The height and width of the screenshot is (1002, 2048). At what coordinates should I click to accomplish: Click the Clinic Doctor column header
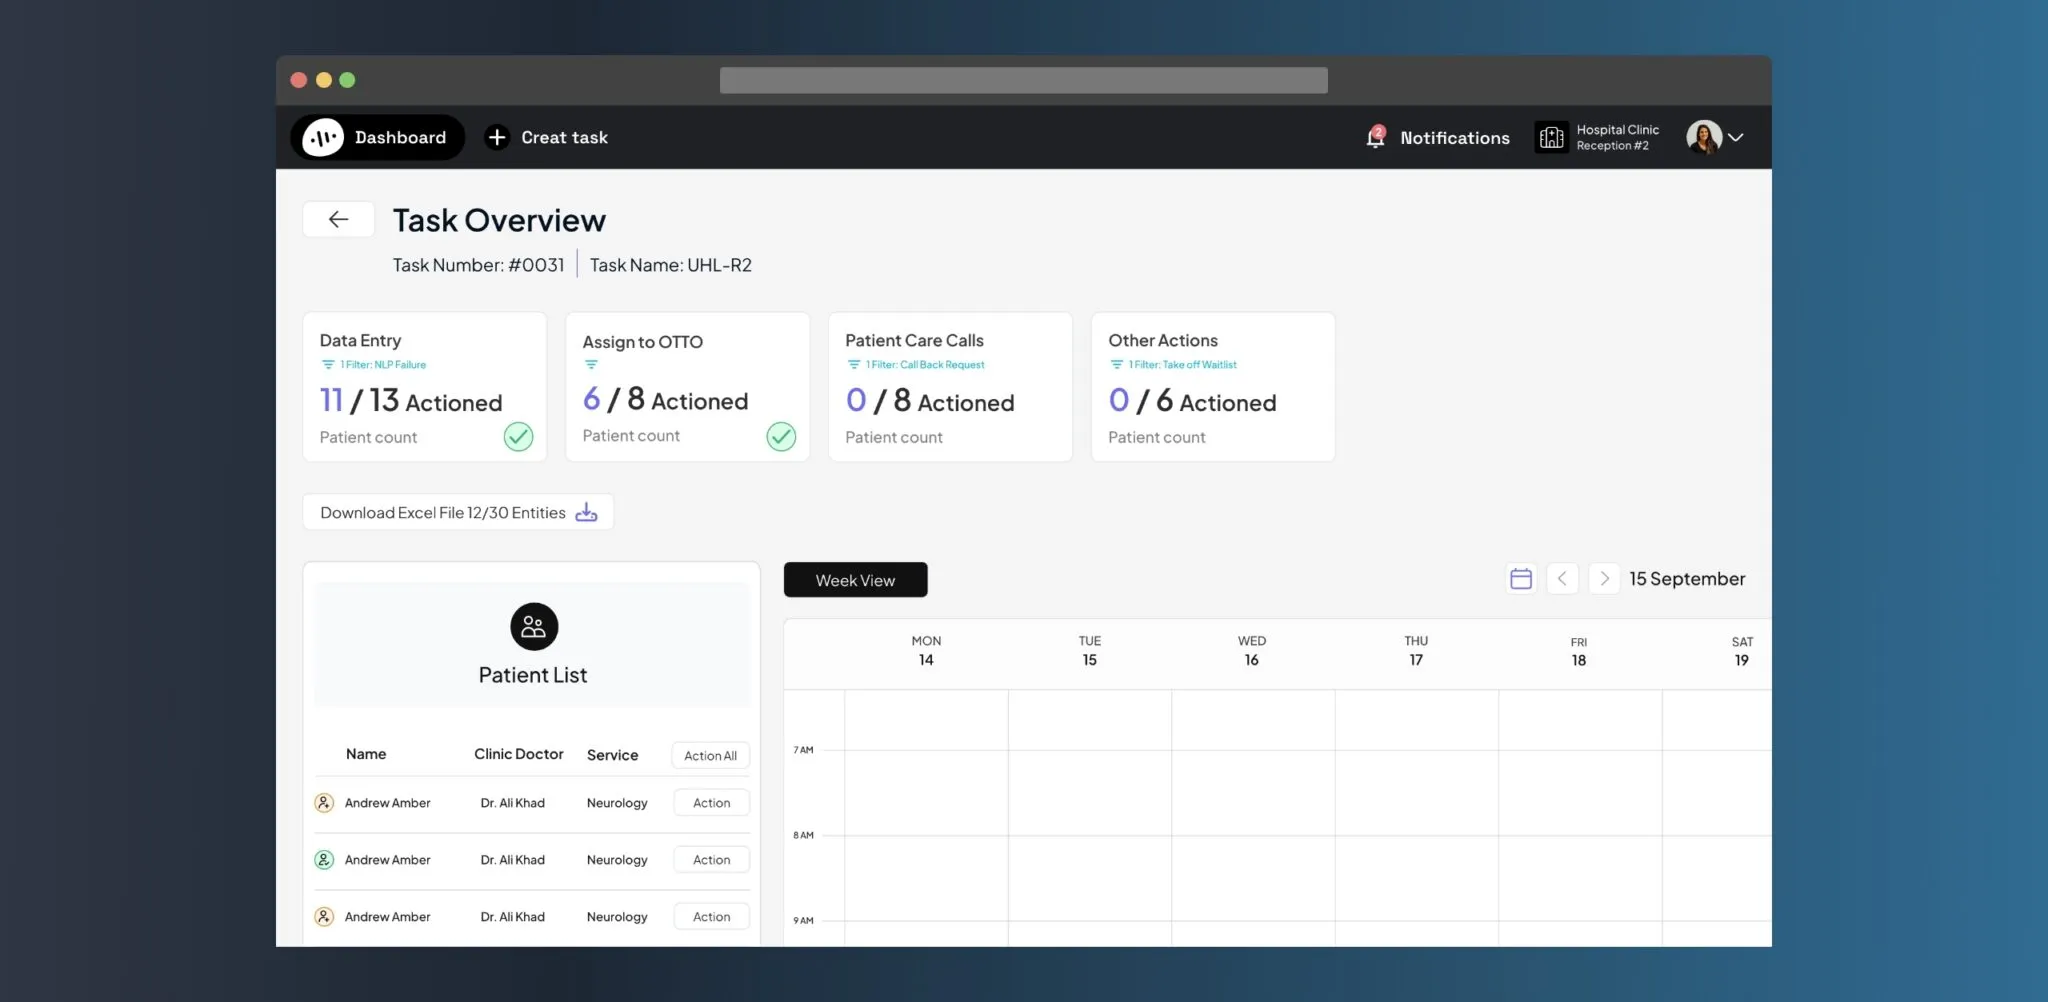coord(518,754)
